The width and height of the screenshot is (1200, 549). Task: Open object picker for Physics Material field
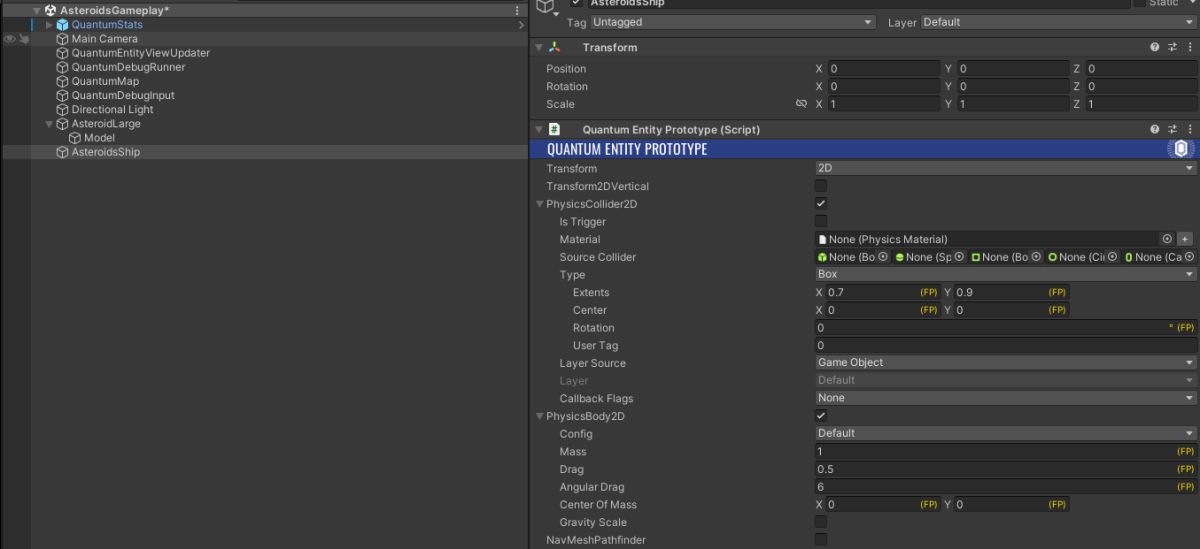(x=1166, y=239)
